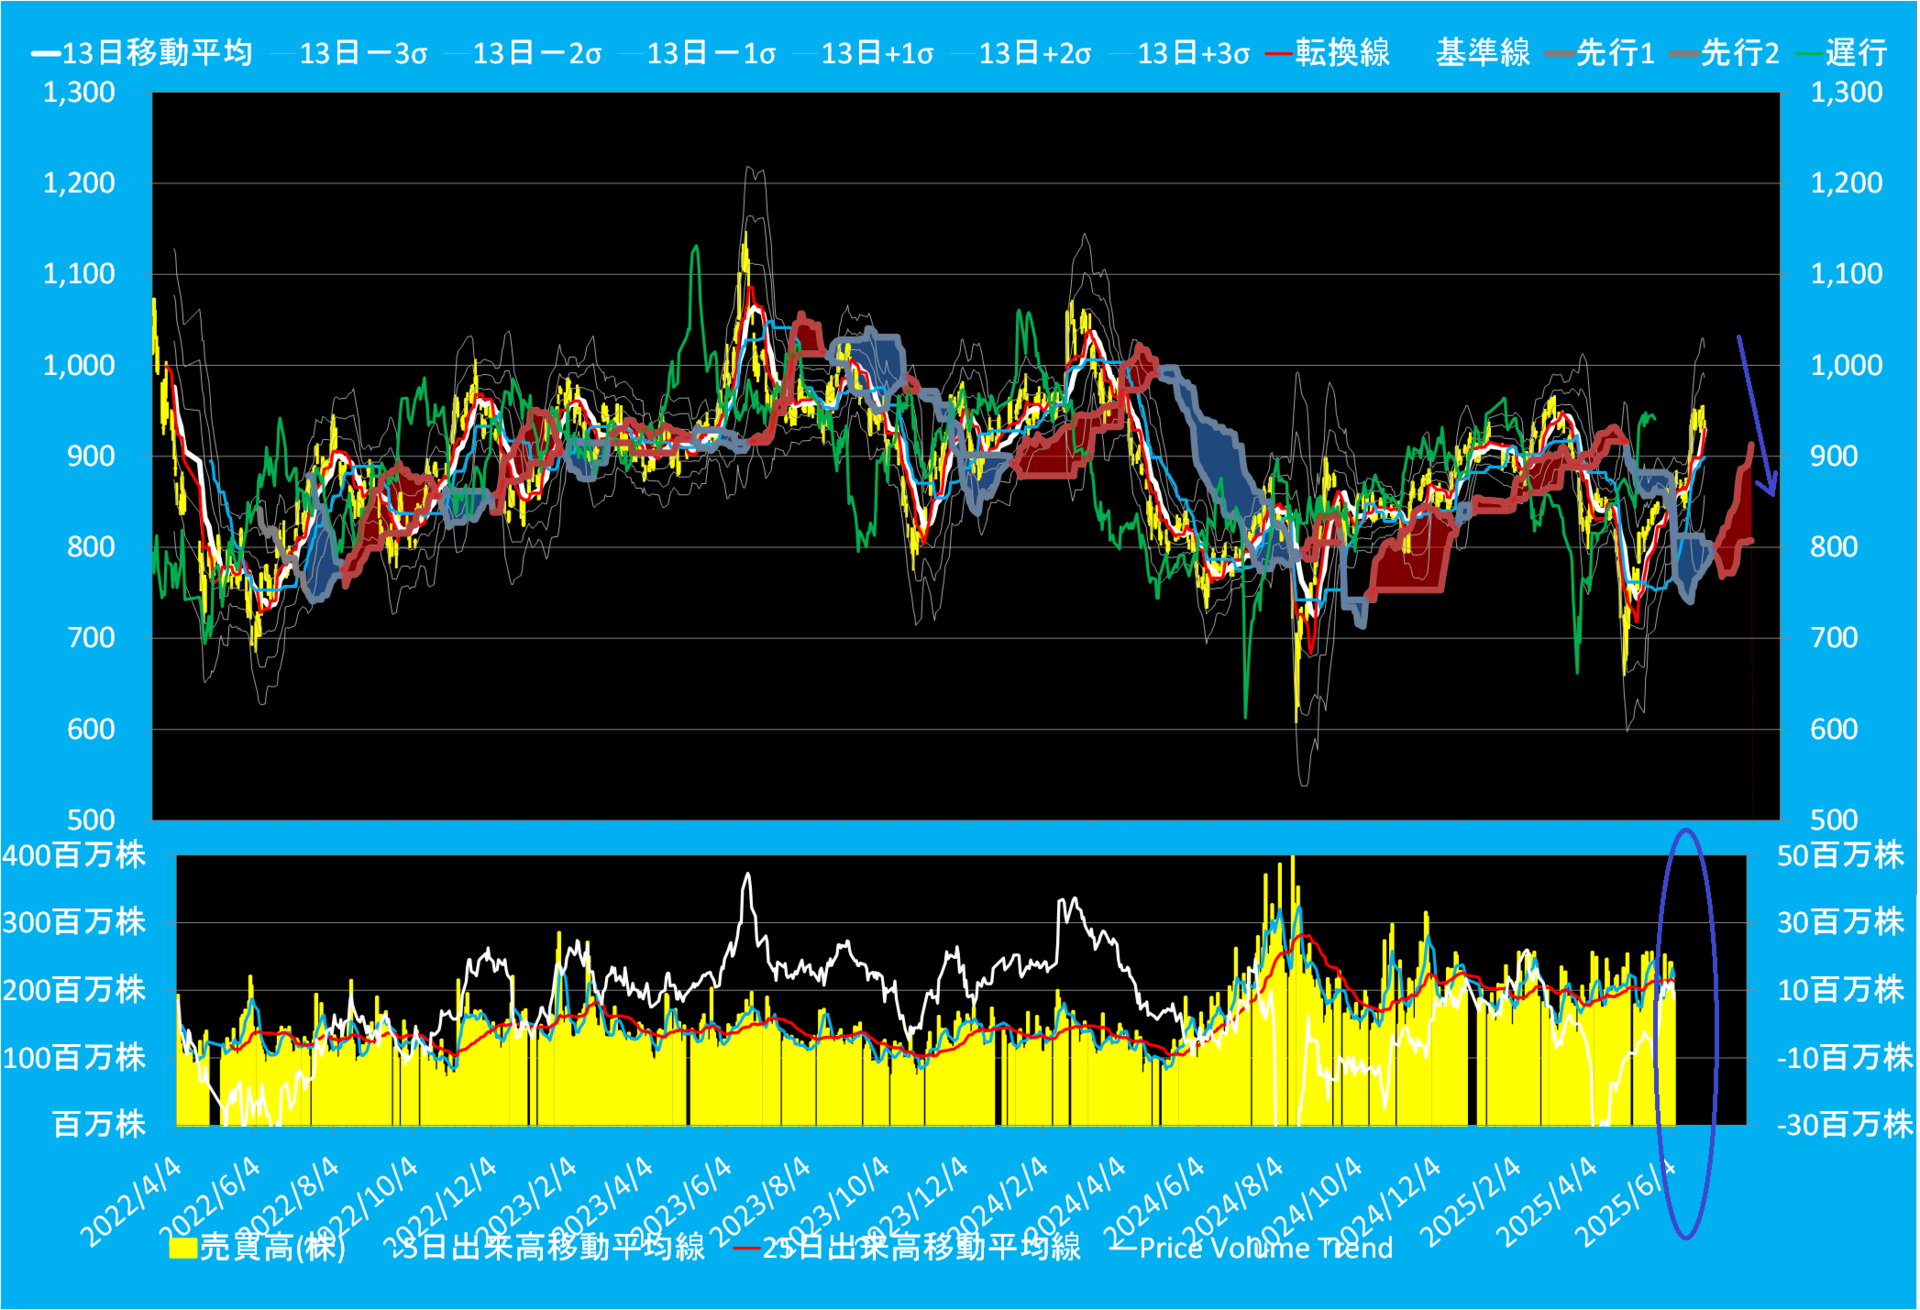This screenshot has height=1310, width=1920.
Task: Click the 2024/6/4 date label
Action: click(1153, 1202)
